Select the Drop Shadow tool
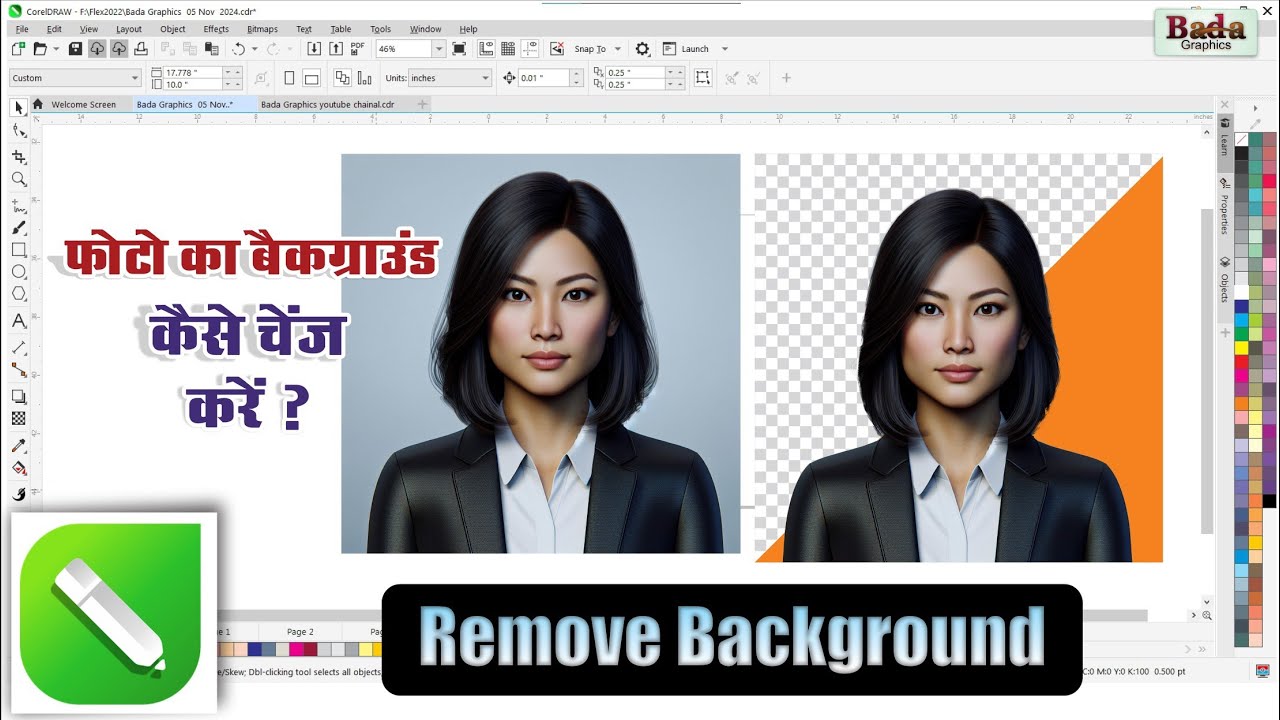 19,396
